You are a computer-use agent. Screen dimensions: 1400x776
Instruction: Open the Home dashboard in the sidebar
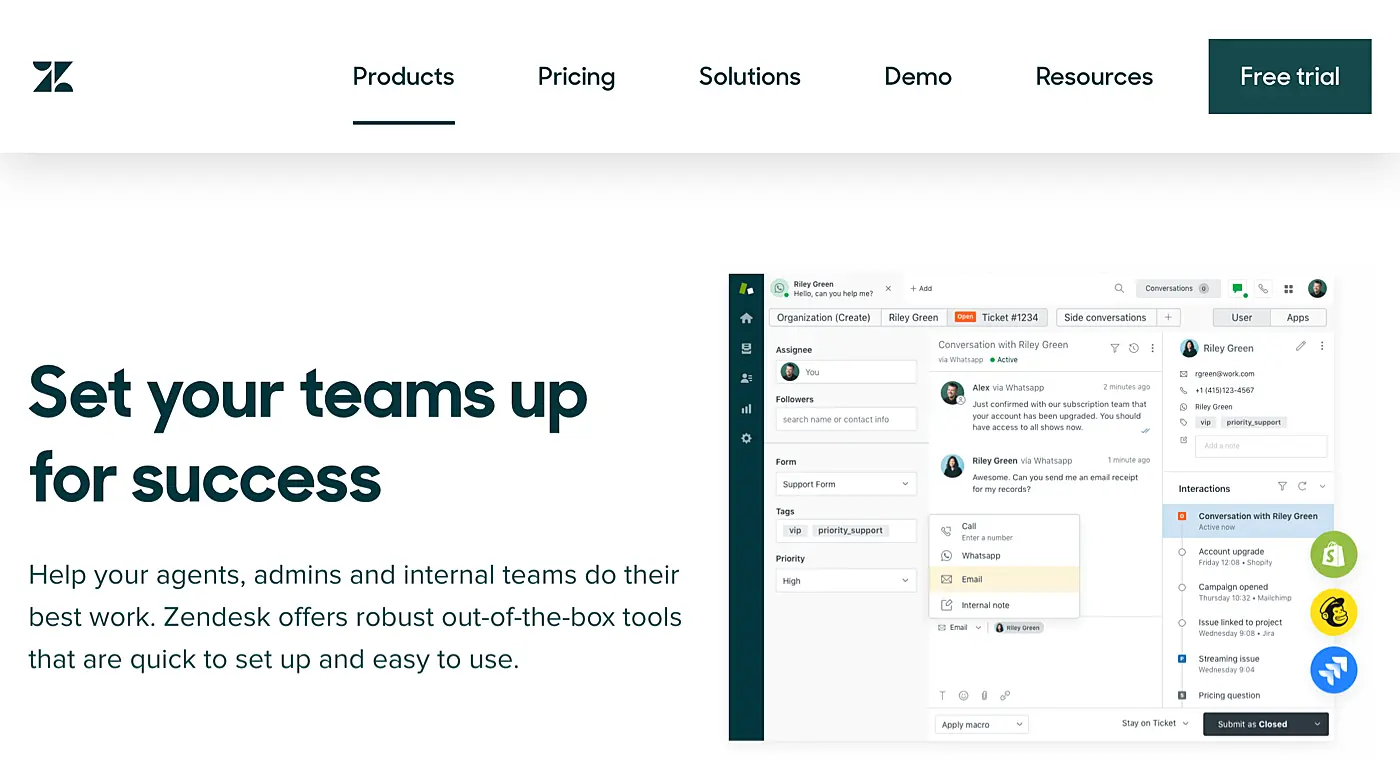746,317
